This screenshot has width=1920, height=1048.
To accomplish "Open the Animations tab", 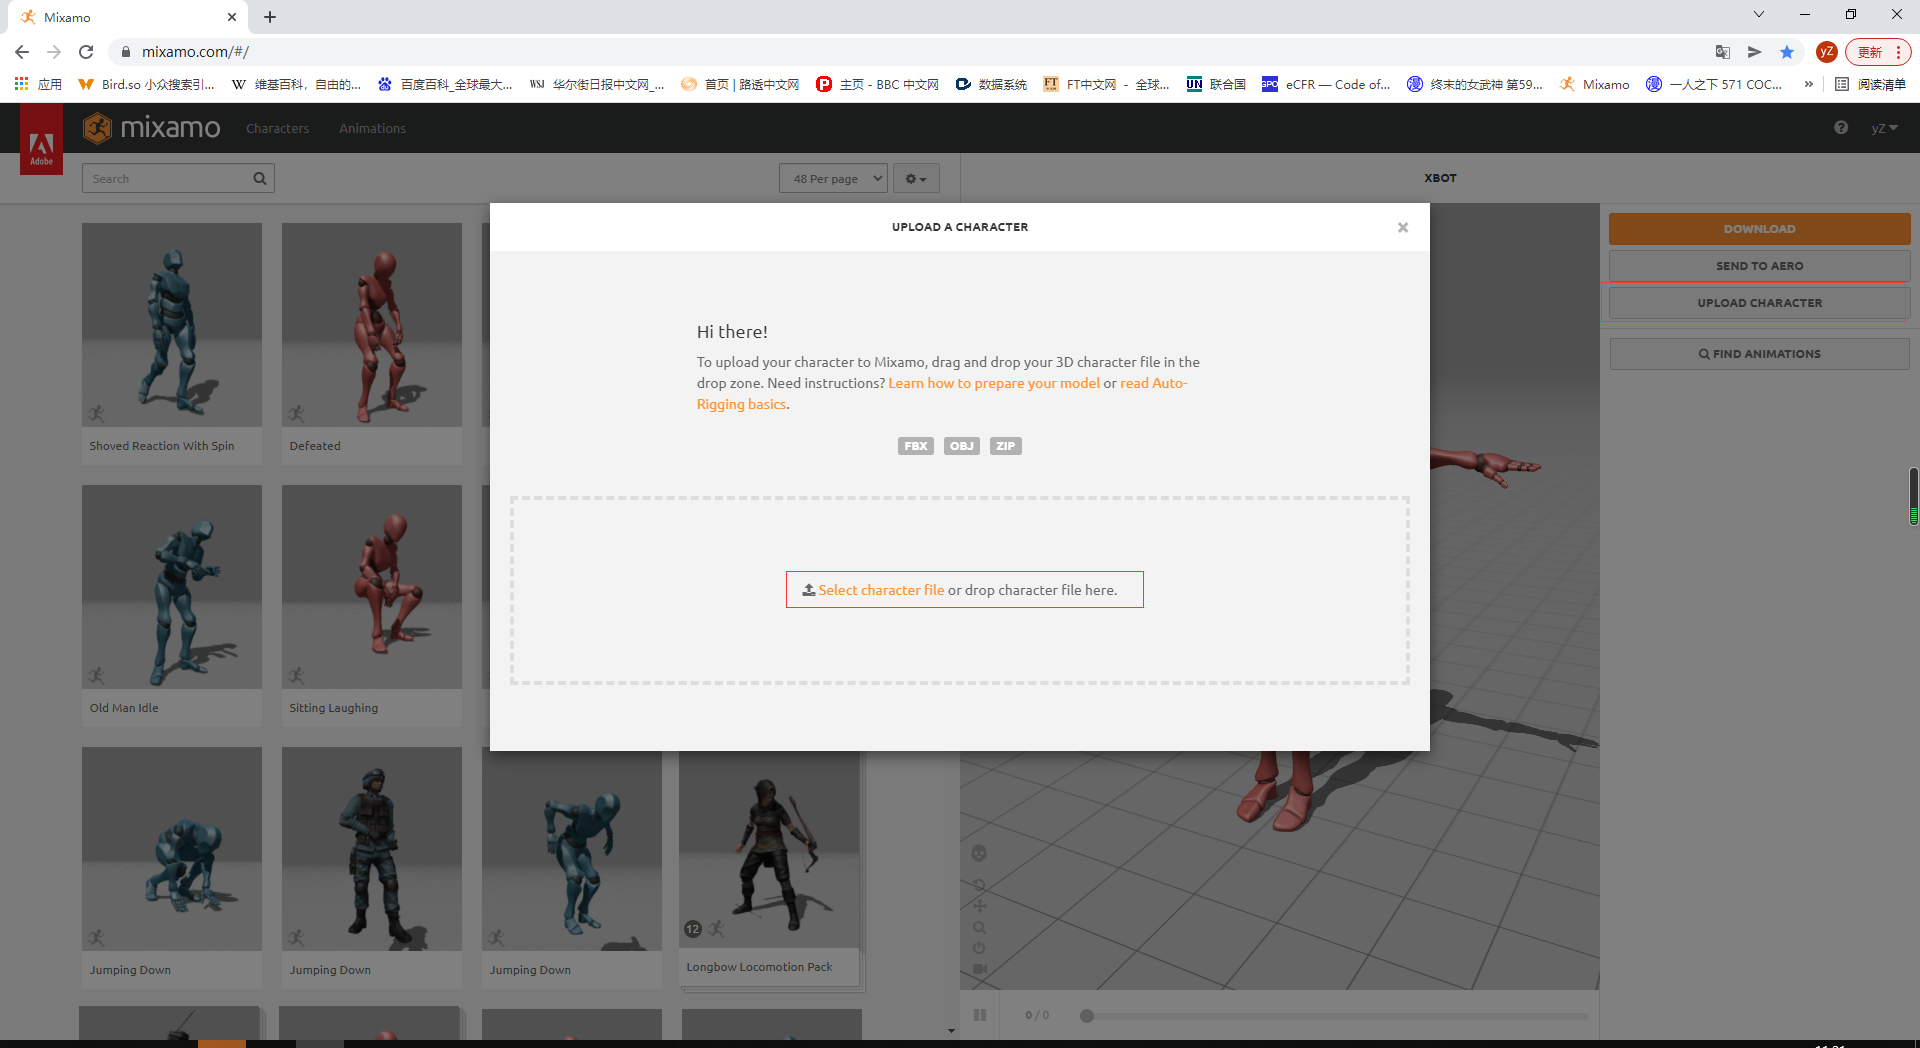I will [x=373, y=128].
